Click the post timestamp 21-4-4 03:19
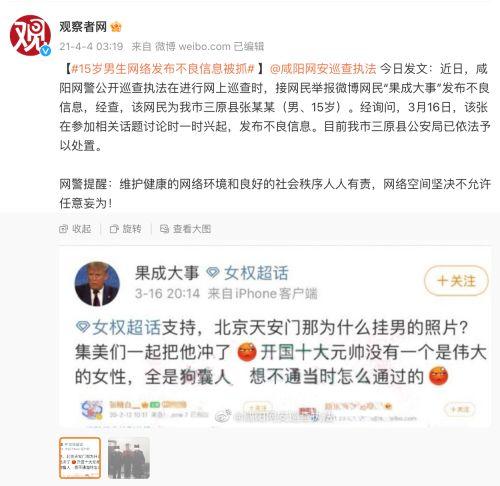The height and width of the screenshot is (486, 500). click(91, 46)
